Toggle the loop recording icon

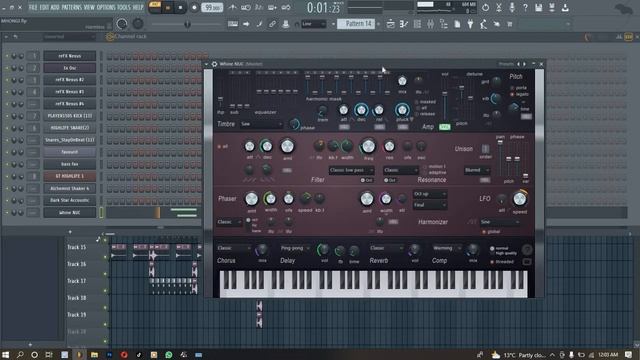[x=286, y=7]
